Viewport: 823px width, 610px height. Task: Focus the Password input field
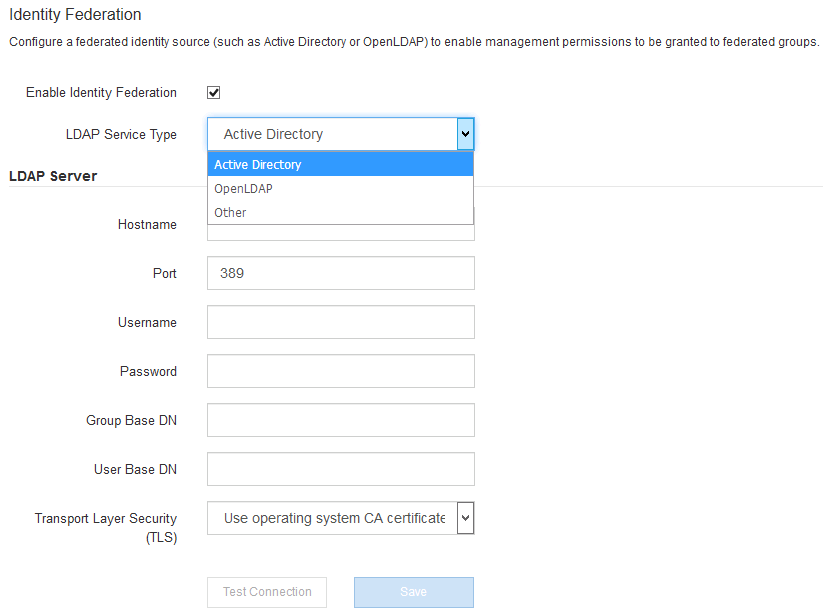click(340, 371)
